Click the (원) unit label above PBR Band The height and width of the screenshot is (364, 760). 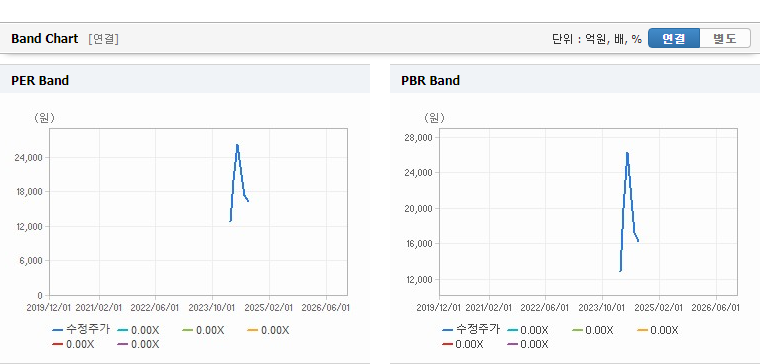click(434, 118)
